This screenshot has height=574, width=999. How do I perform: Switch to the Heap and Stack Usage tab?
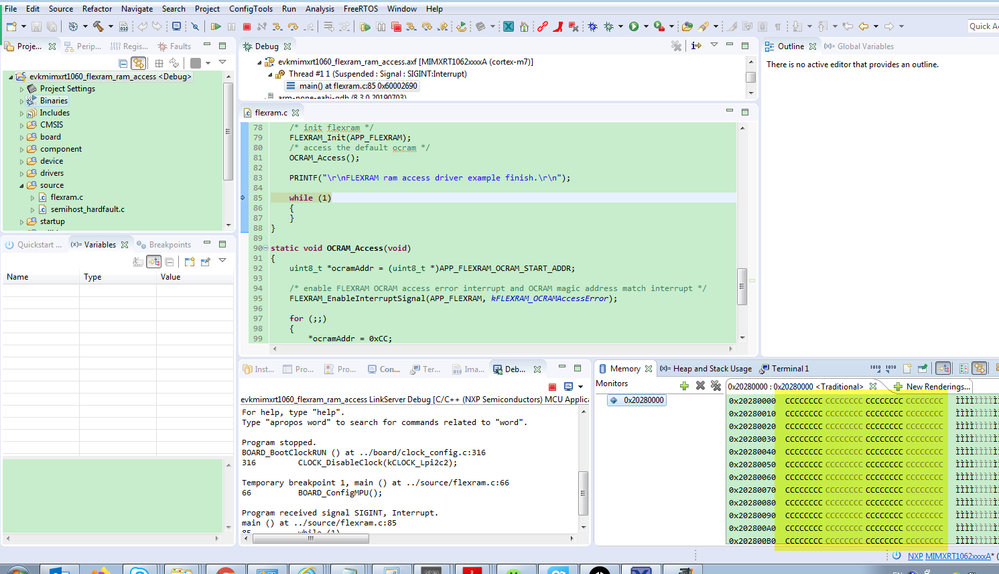click(705, 369)
